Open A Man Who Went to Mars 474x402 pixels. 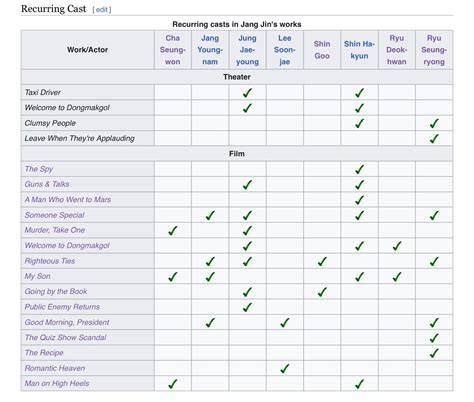[68, 199]
